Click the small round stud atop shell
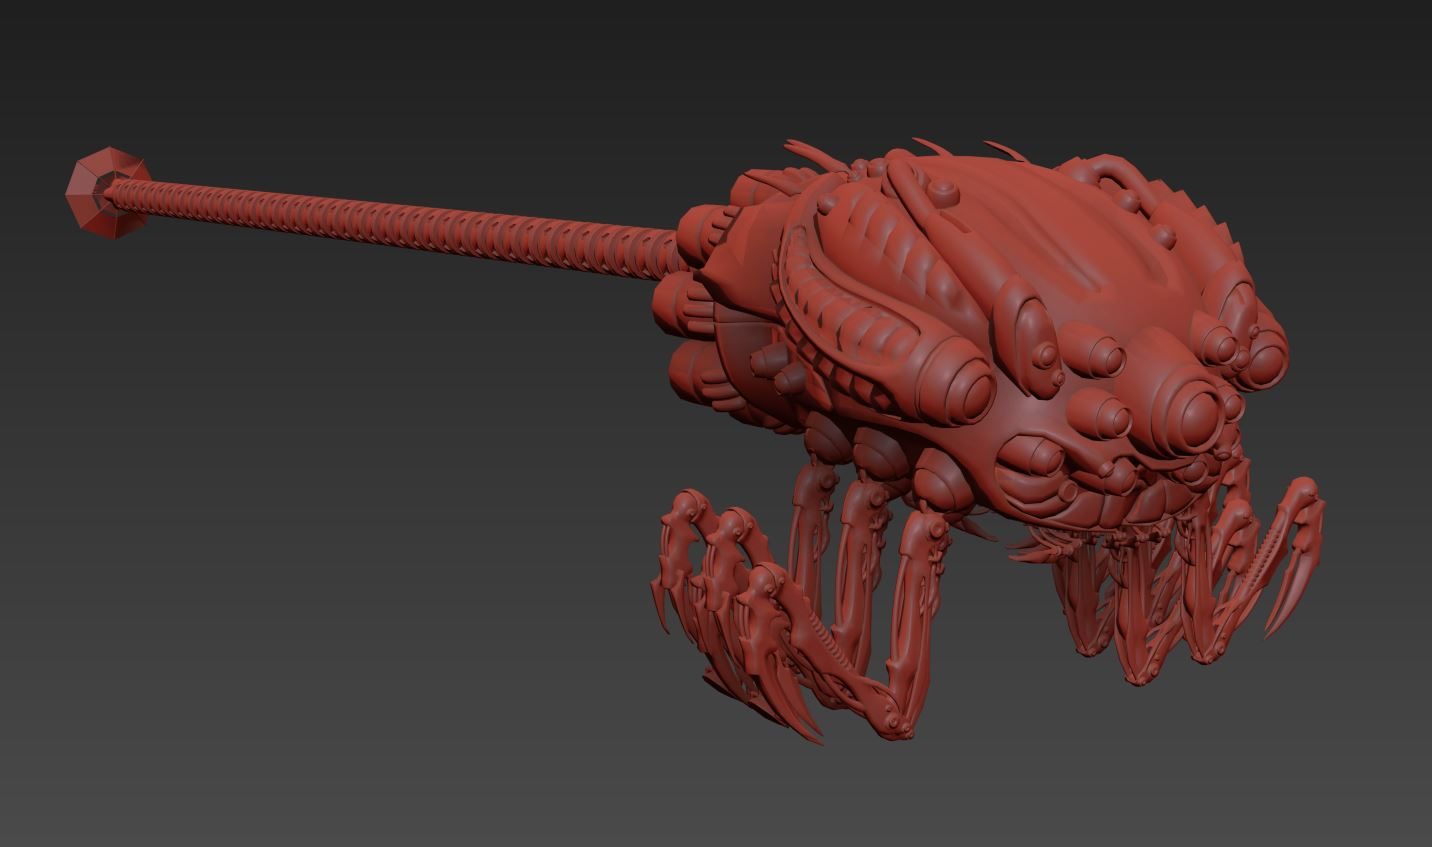 (x=944, y=191)
